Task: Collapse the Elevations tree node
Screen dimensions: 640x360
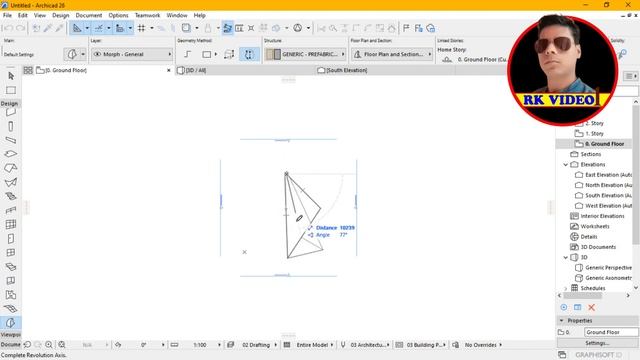Action: (566, 164)
